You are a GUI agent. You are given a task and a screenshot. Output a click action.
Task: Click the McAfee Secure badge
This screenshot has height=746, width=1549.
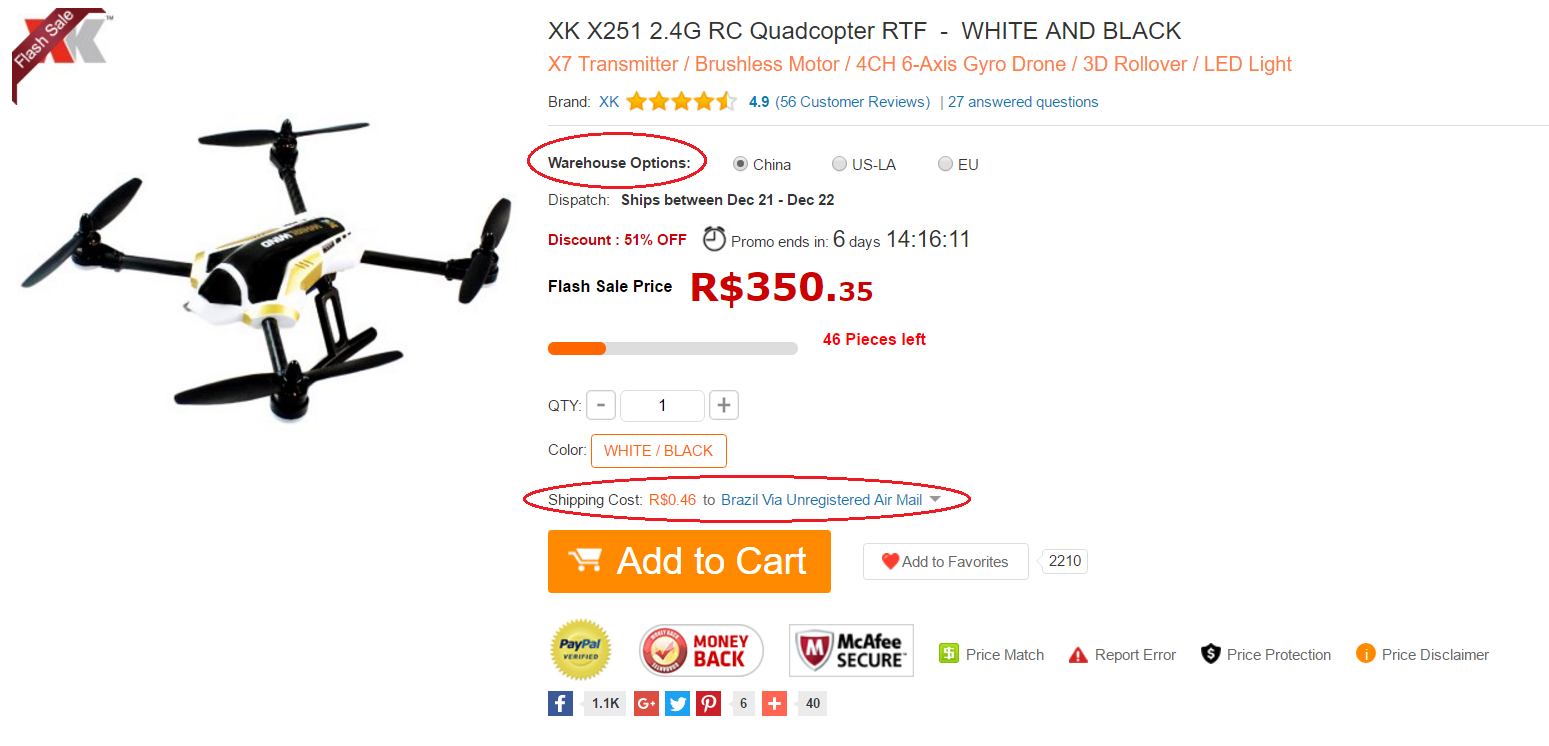tap(851, 651)
